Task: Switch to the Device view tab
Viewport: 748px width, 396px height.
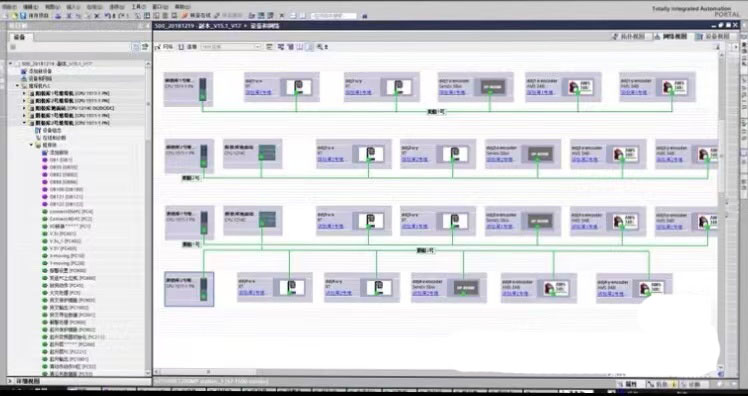Action: click(714, 36)
